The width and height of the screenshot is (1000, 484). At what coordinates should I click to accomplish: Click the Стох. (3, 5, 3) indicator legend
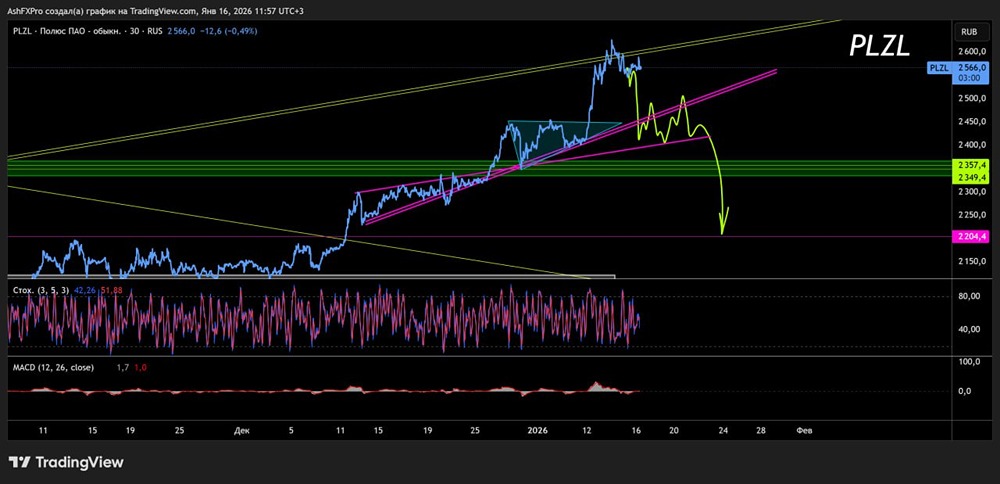click(x=40, y=290)
